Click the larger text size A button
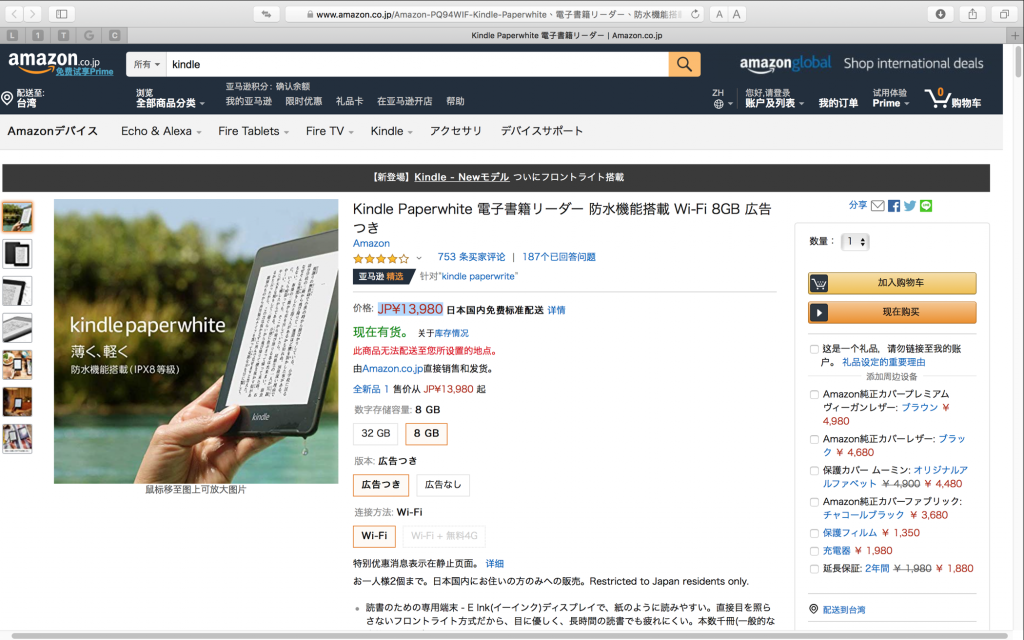 736,14
